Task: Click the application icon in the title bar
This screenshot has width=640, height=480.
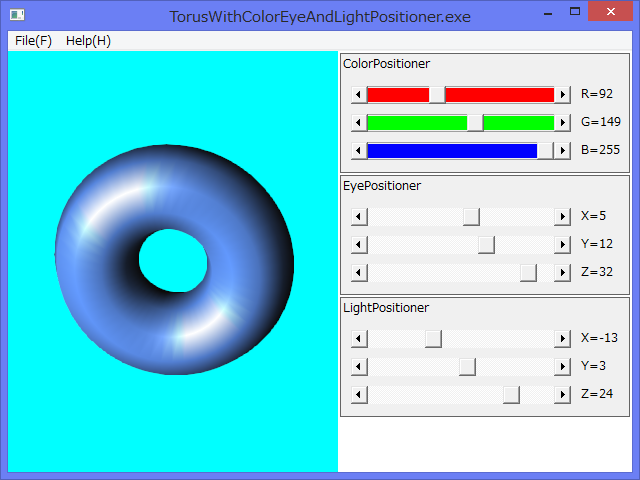Action: click(x=17, y=16)
